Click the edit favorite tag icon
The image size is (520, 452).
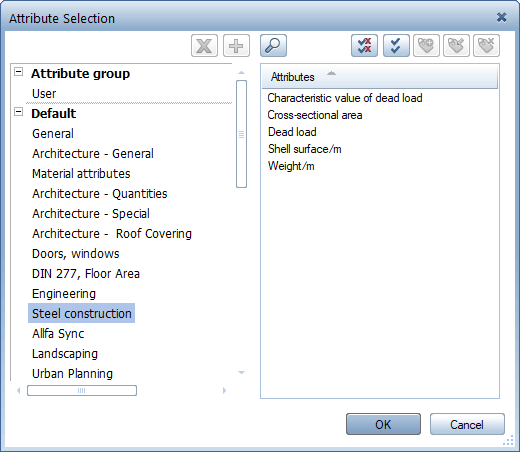(456, 46)
